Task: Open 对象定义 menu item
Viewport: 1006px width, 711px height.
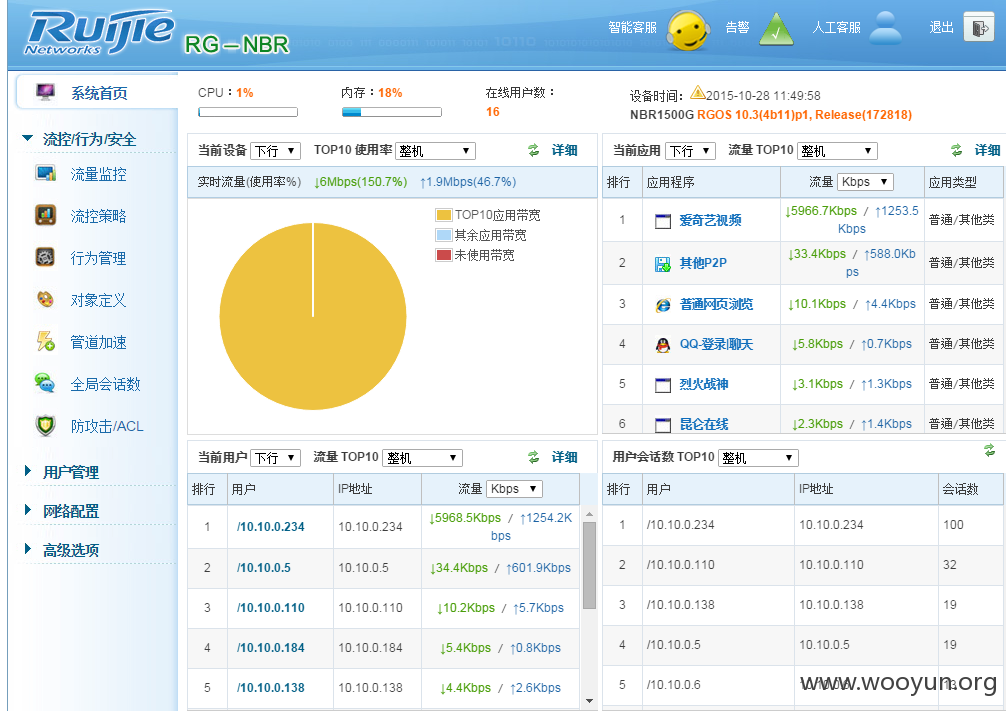Action: [x=98, y=300]
